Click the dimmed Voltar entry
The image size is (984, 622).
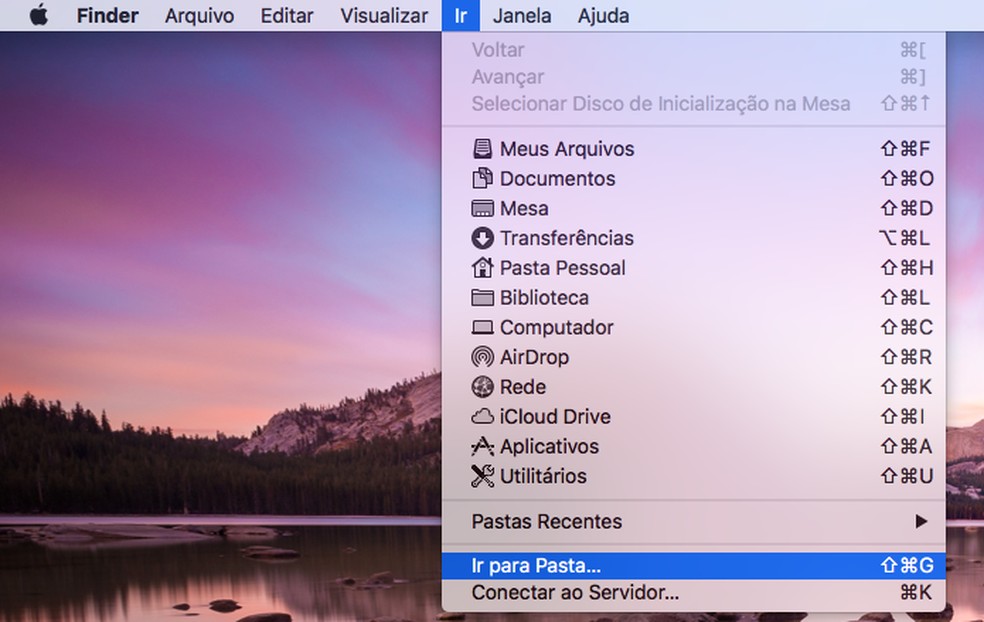pos(498,50)
